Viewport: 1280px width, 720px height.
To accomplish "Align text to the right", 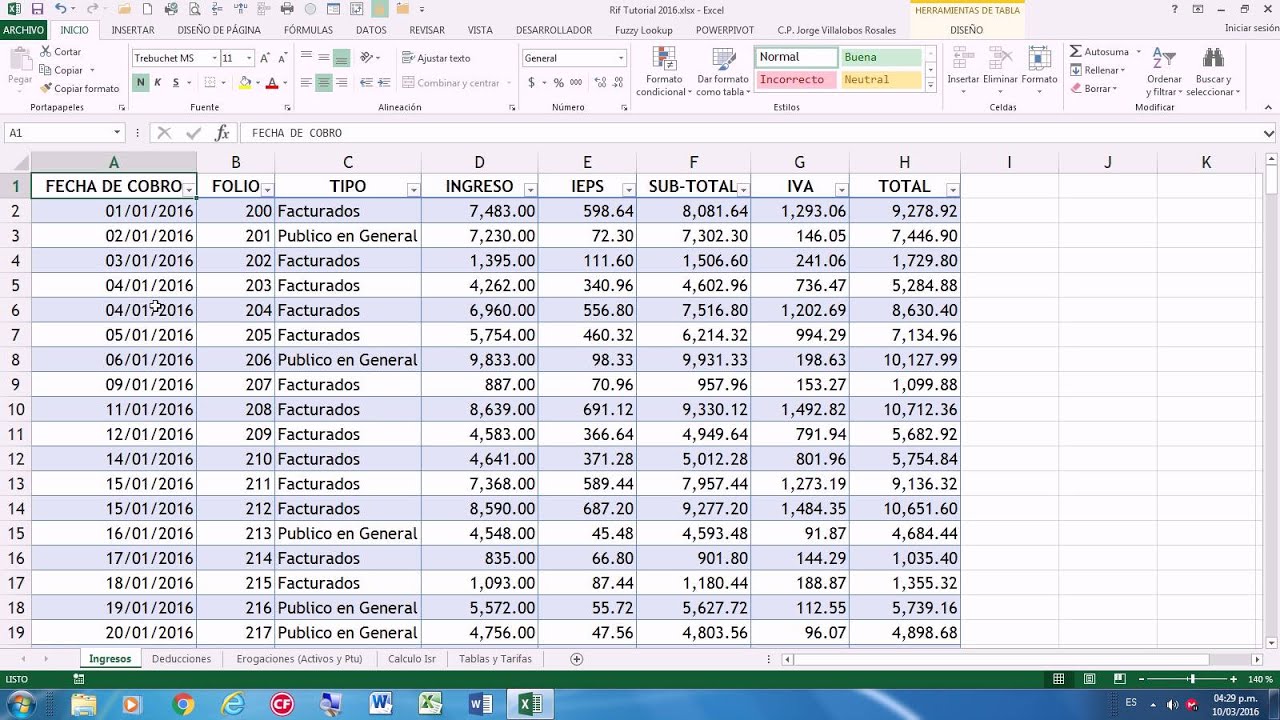I will [341, 83].
